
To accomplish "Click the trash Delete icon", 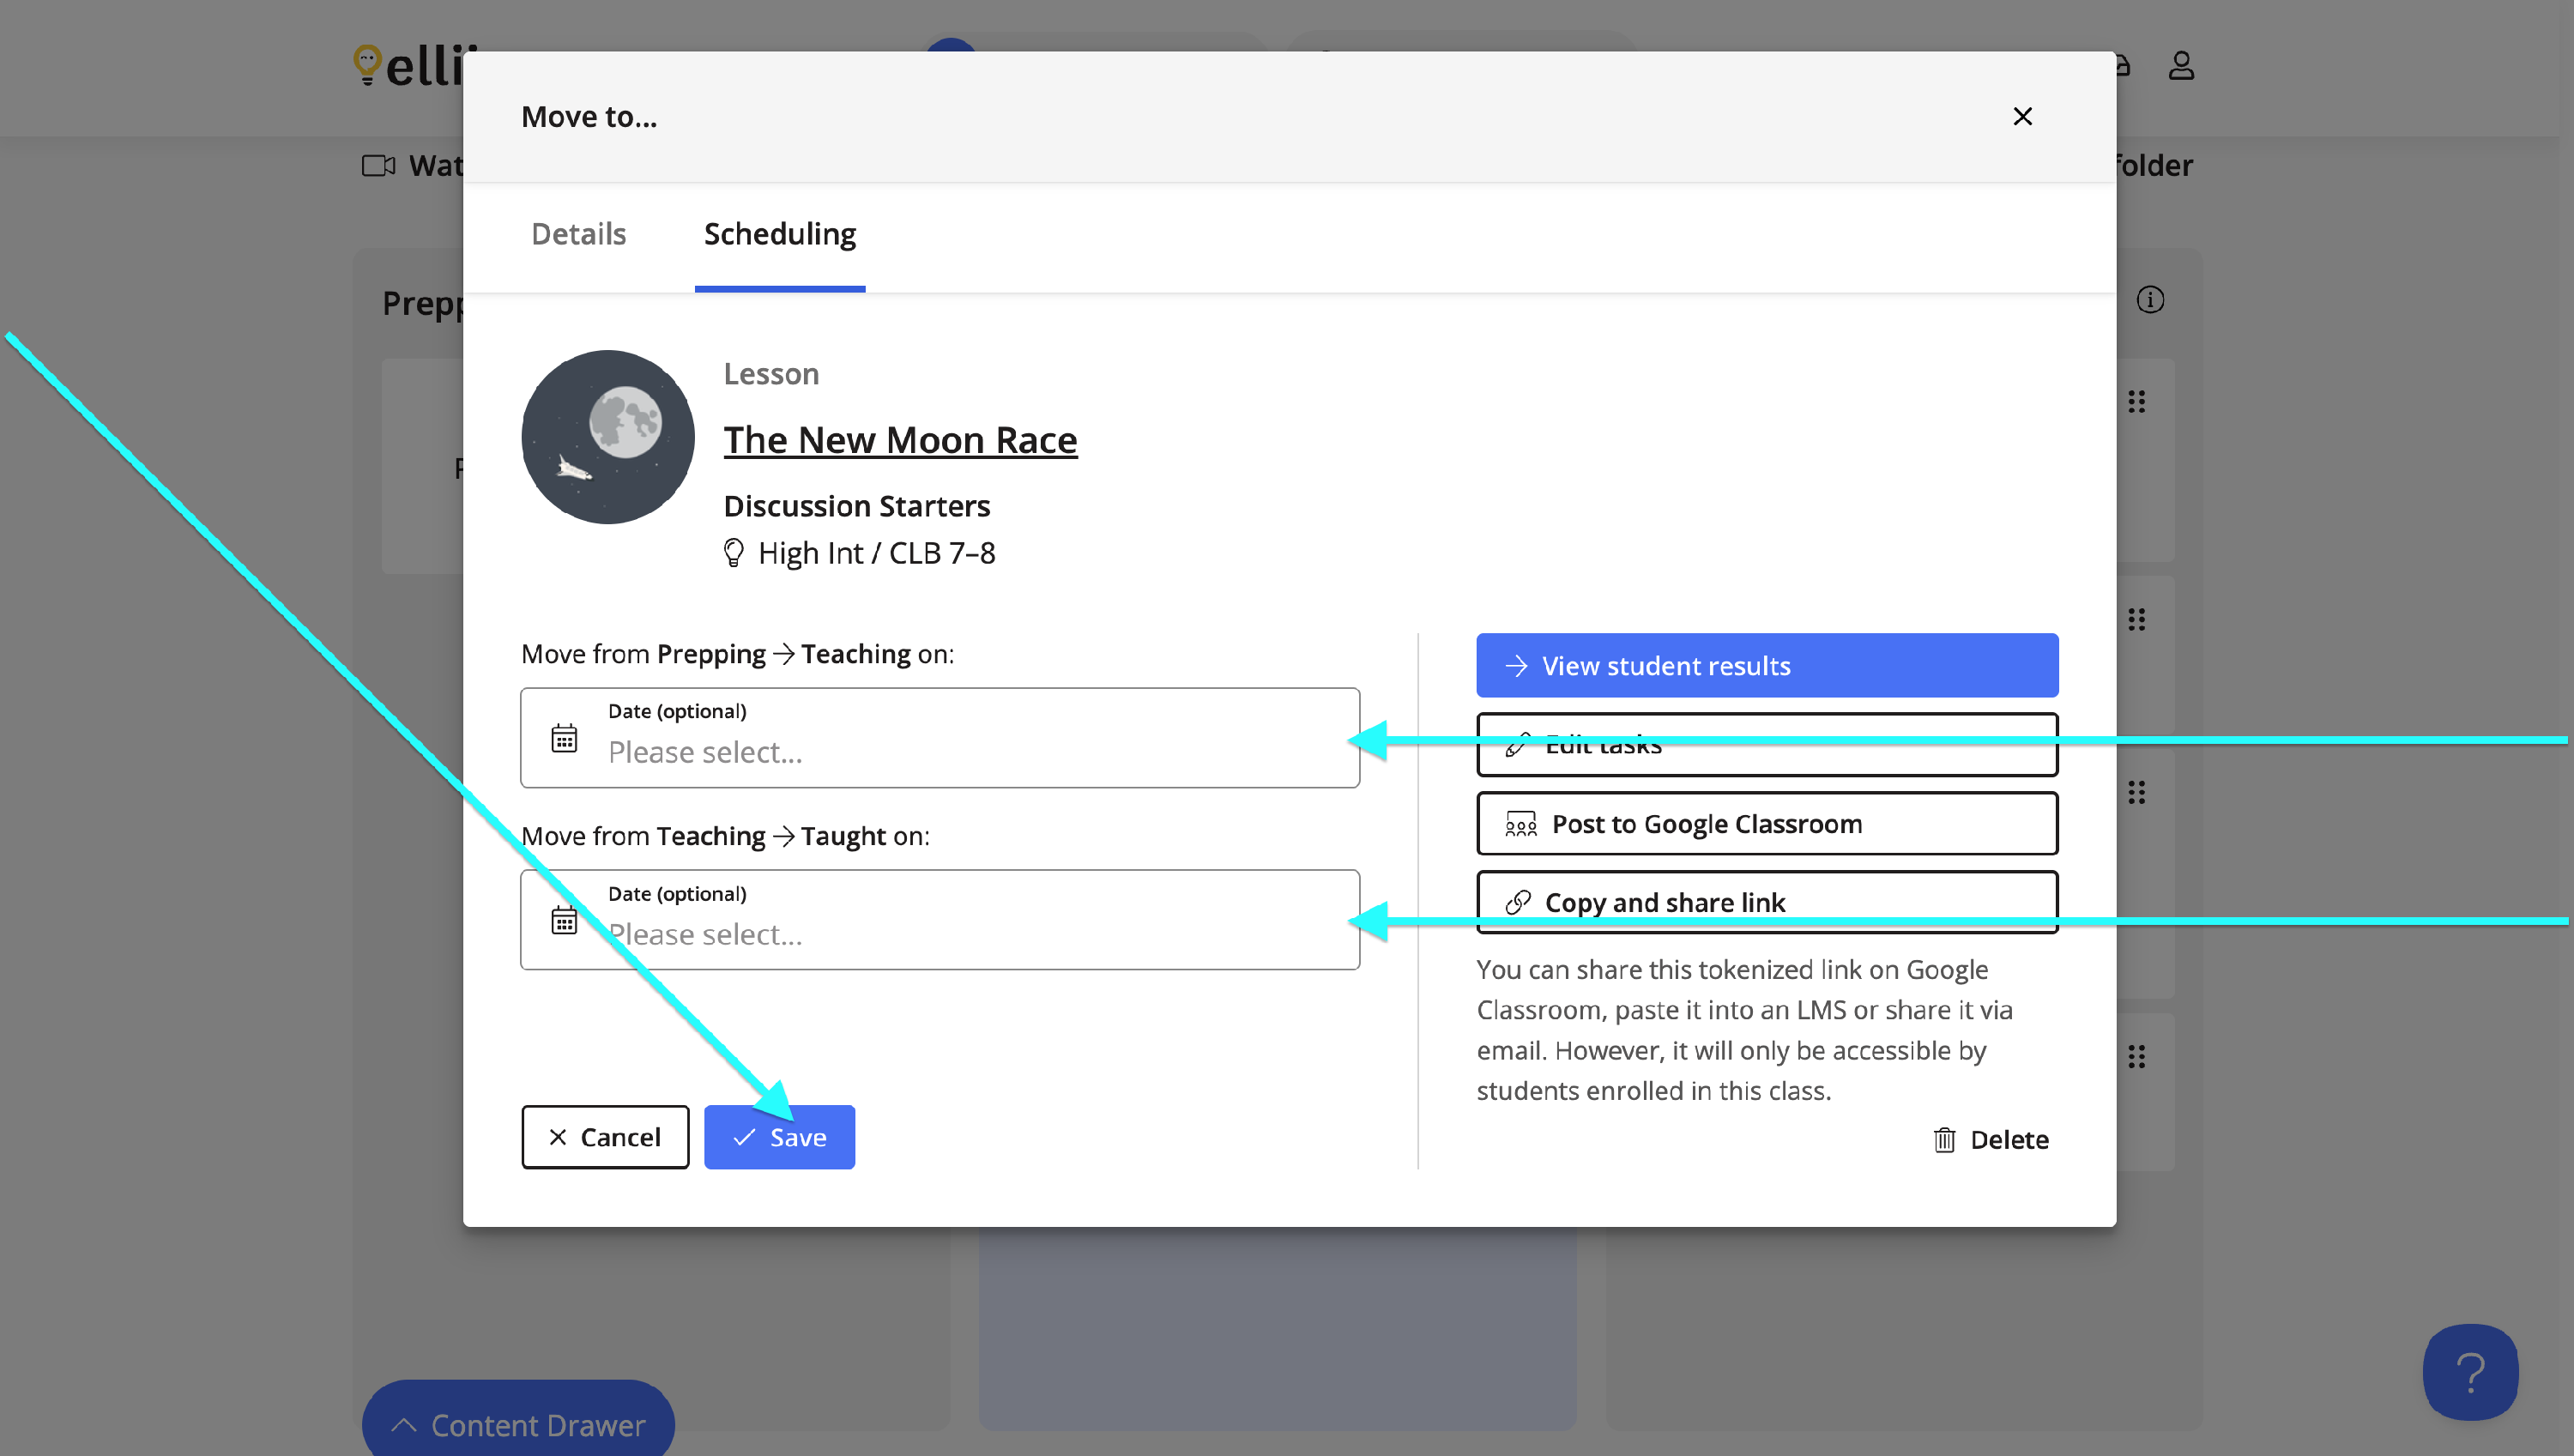I will [1943, 1140].
